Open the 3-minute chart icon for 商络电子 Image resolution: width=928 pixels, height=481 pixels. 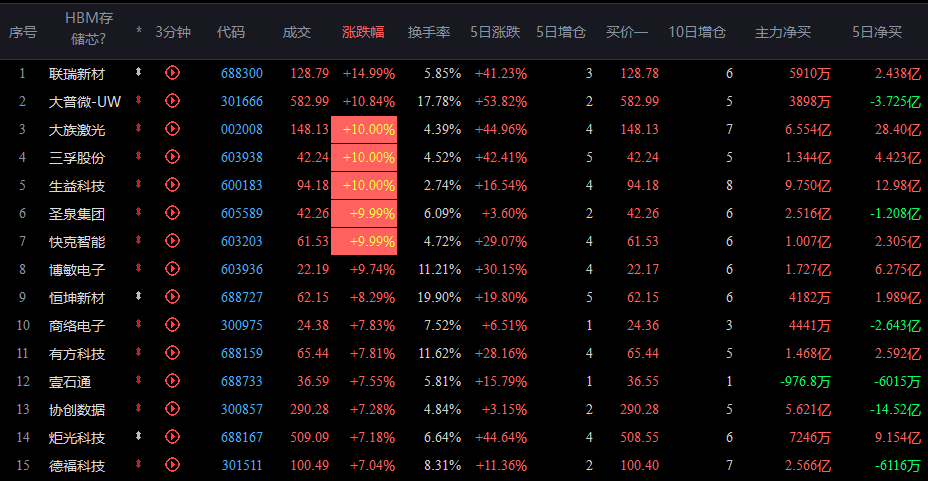point(172,325)
